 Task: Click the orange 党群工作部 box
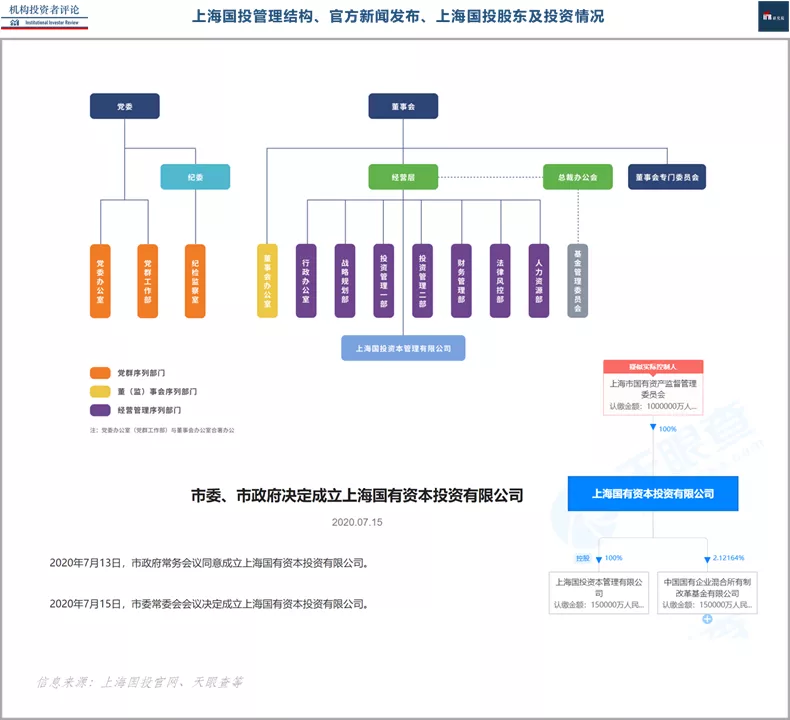click(x=148, y=281)
